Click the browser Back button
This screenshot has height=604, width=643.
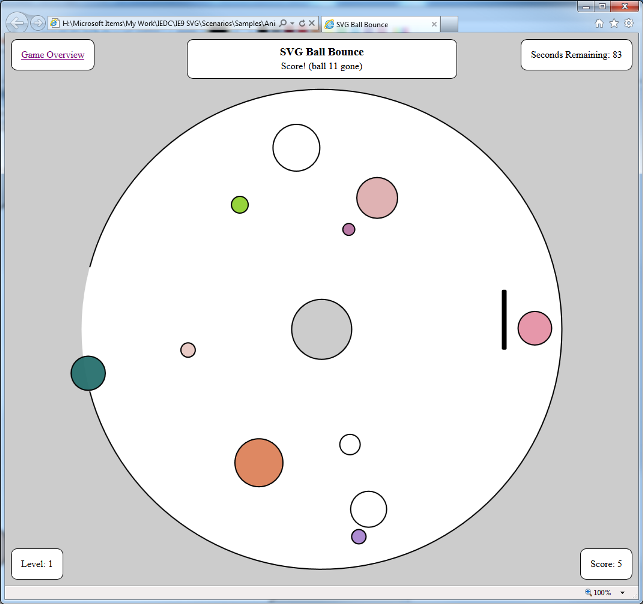pyautogui.click(x=17, y=23)
